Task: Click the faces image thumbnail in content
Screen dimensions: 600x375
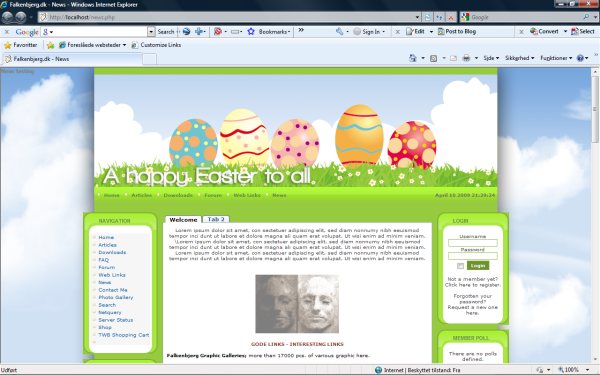Action: pos(297,304)
